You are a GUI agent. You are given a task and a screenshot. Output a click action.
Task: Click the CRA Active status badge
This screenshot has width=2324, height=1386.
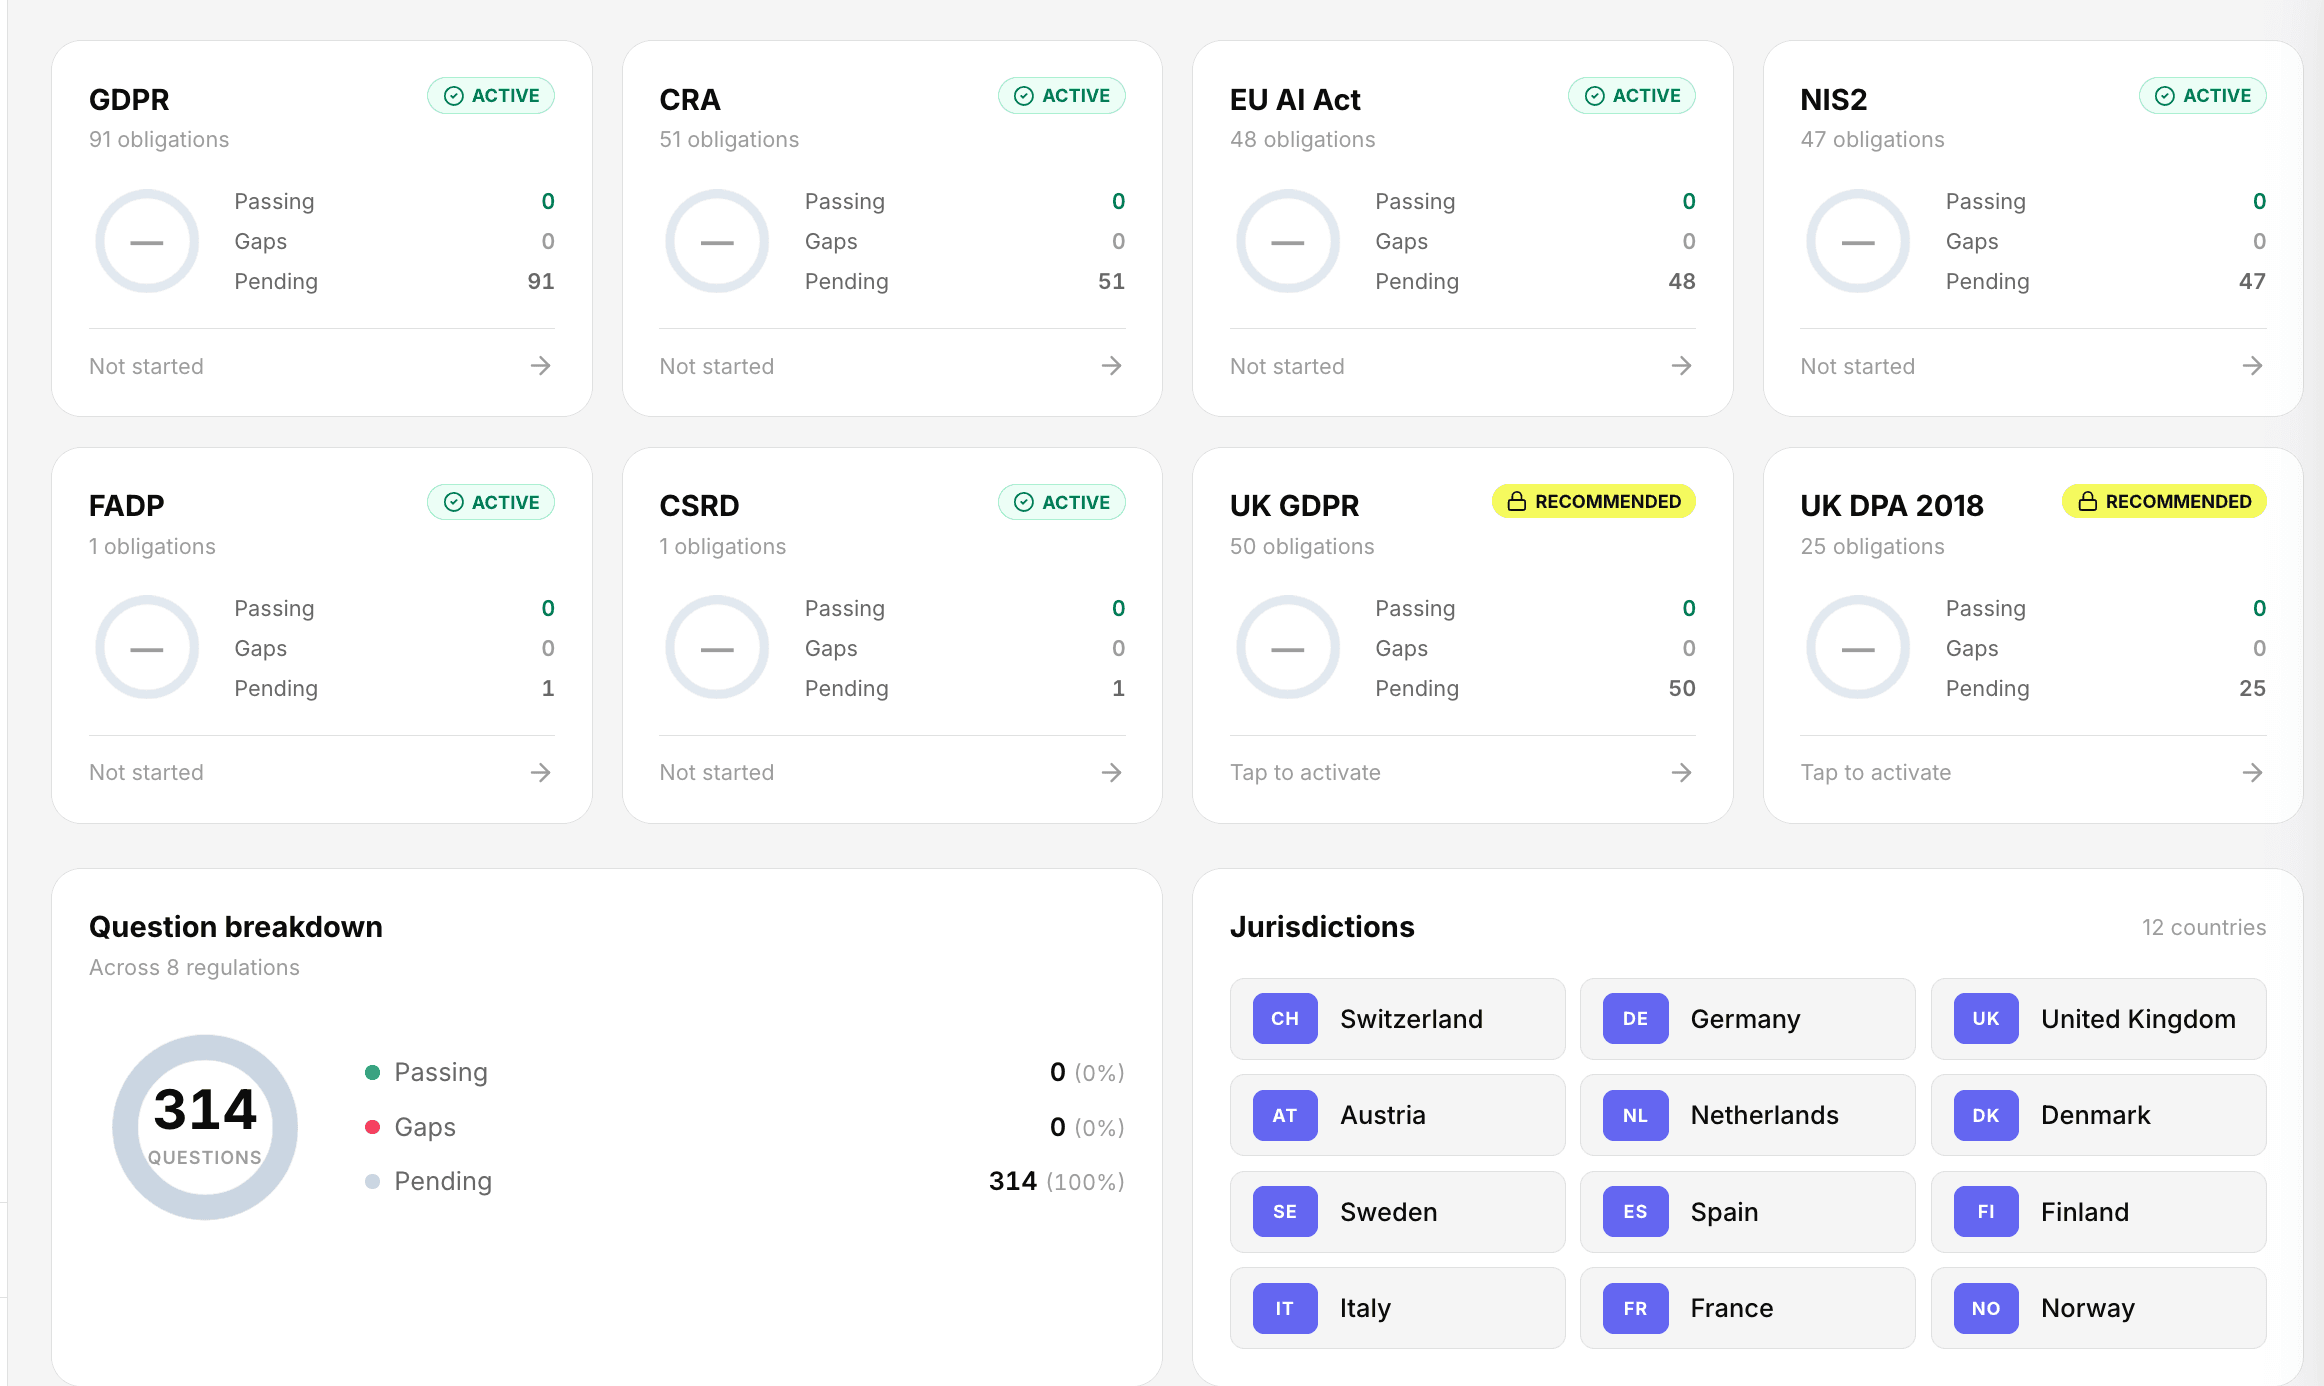tap(1061, 96)
